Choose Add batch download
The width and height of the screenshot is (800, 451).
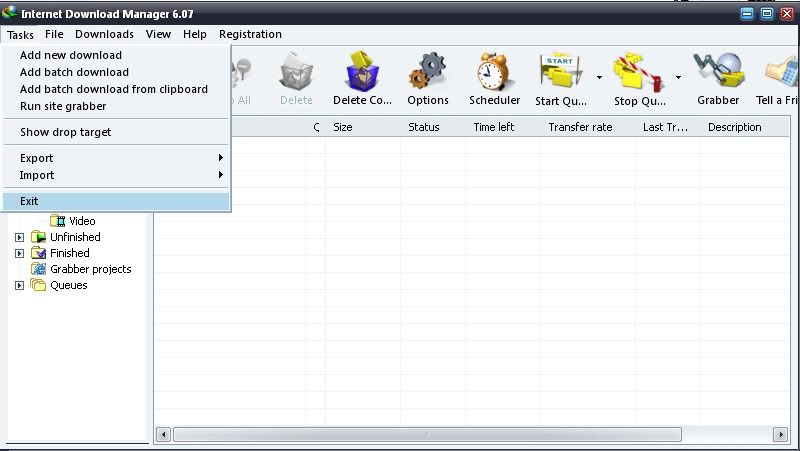(x=116, y=72)
